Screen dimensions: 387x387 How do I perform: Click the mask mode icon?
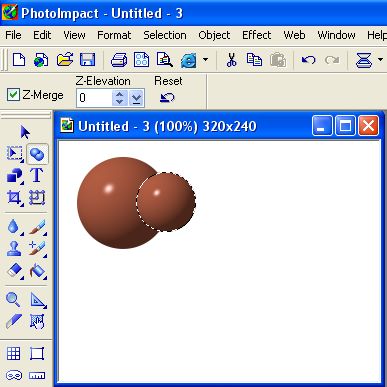click(14, 375)
